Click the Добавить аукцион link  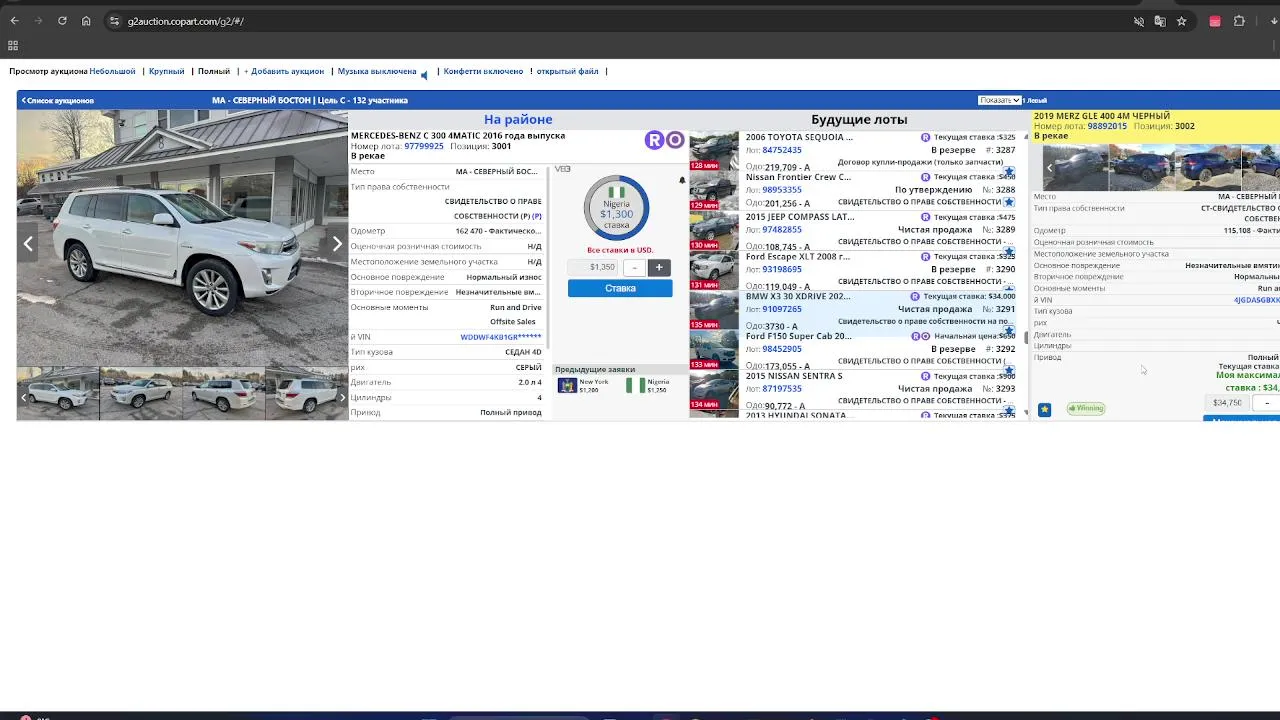(284, 72)
